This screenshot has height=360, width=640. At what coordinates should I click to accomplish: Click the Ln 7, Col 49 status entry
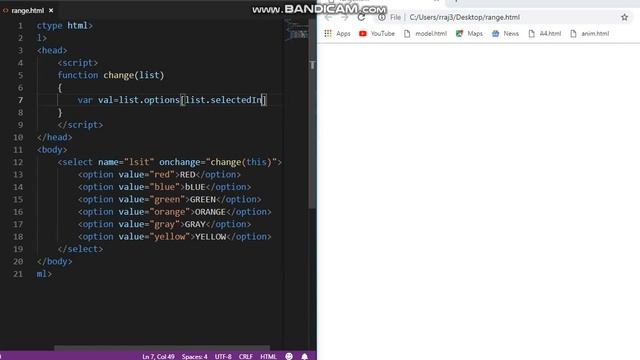click(158, 356)
